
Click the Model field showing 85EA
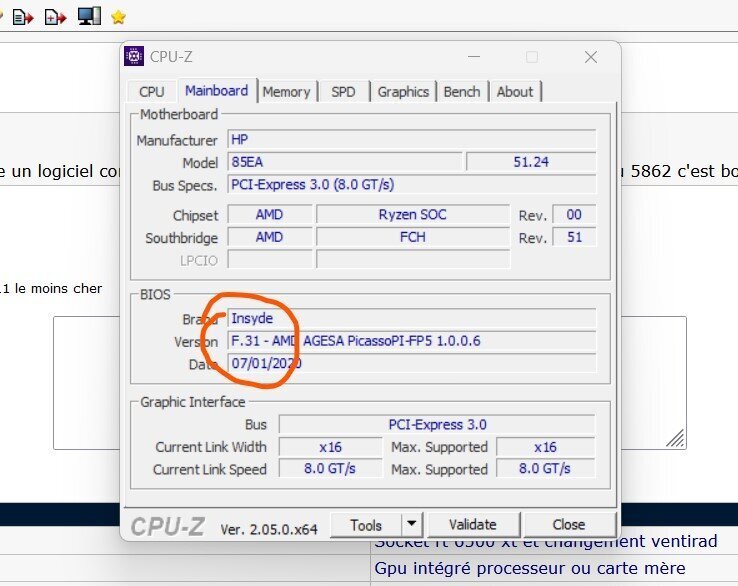coord(345,162)
